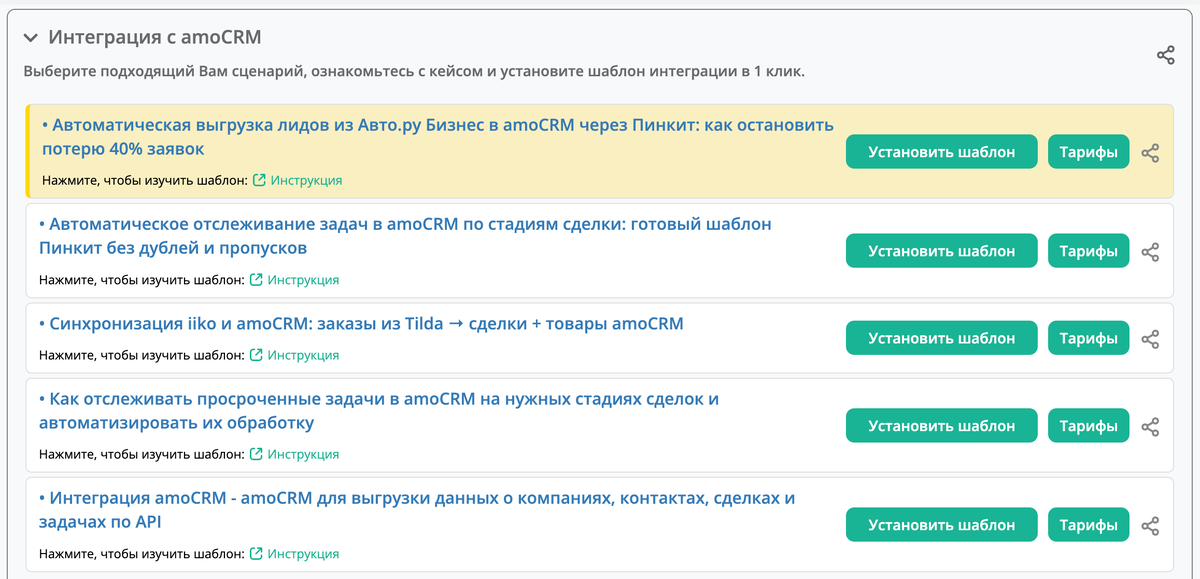Open title Синхронизация iiko и amoCRM
This screenshot has height=579, width=1200.
pyautogui.click(x=361, y=324)
